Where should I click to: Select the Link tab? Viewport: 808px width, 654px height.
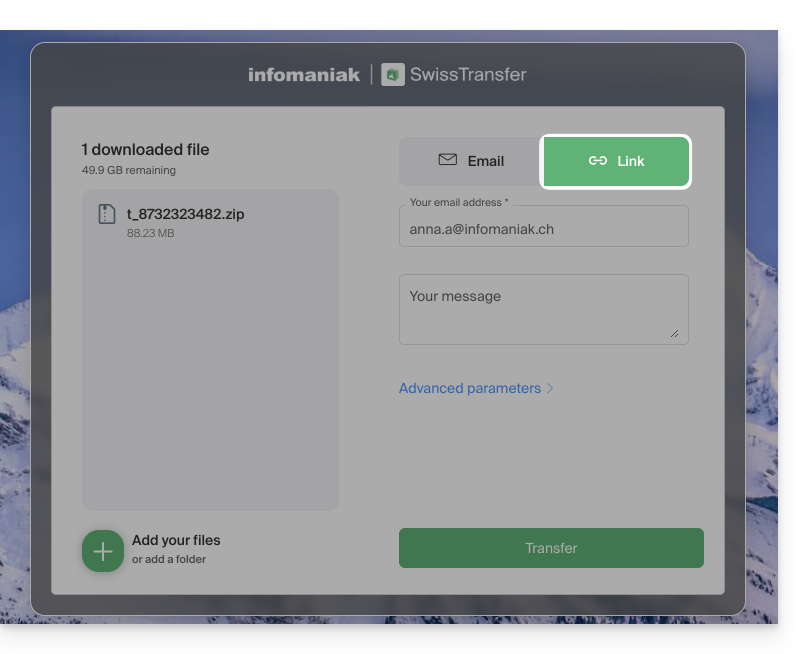pyautogui.click(x=616, y=161)
